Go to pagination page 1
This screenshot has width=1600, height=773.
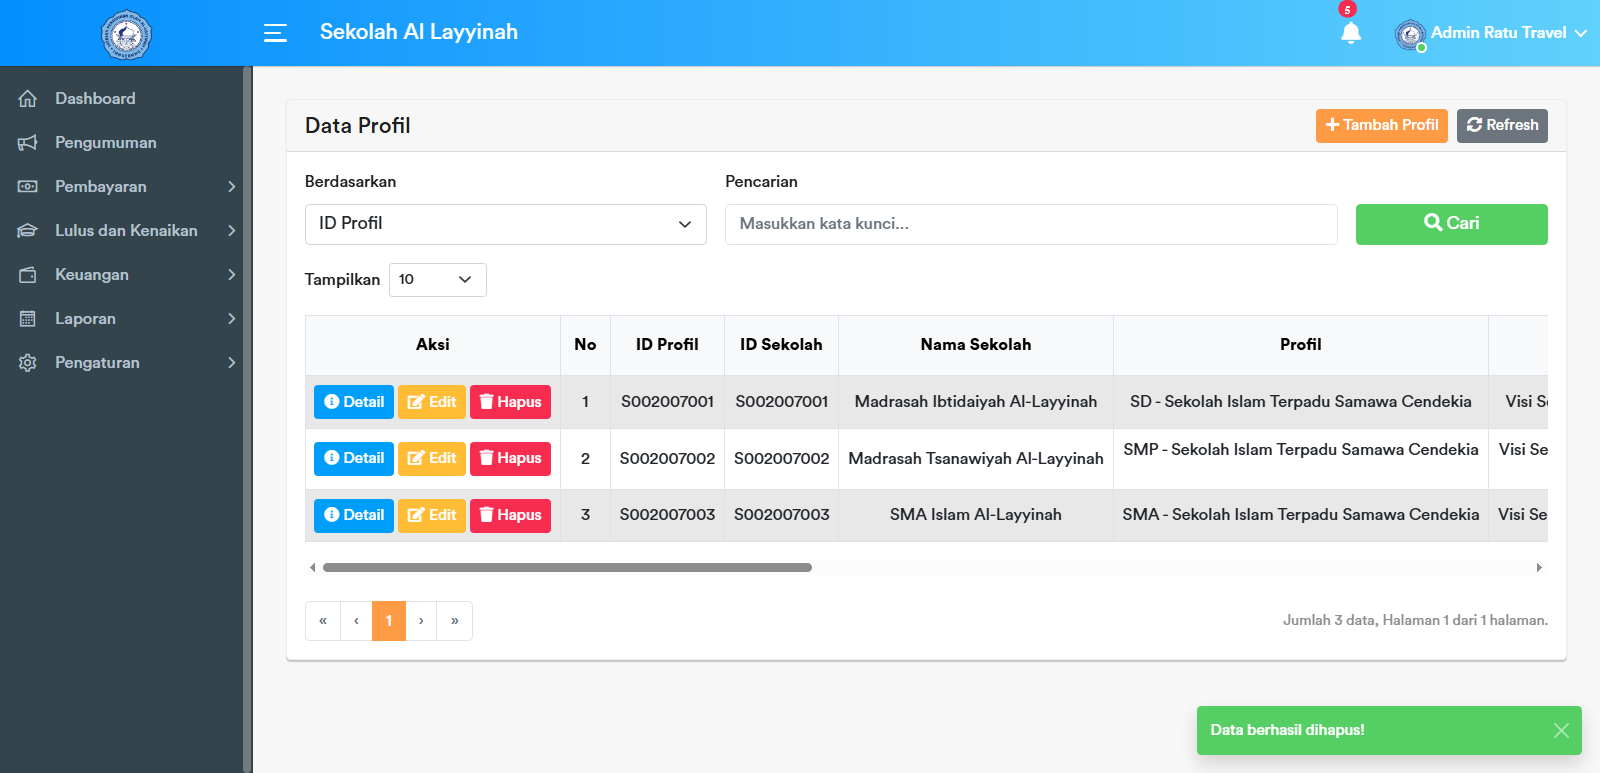coord(389,621)
